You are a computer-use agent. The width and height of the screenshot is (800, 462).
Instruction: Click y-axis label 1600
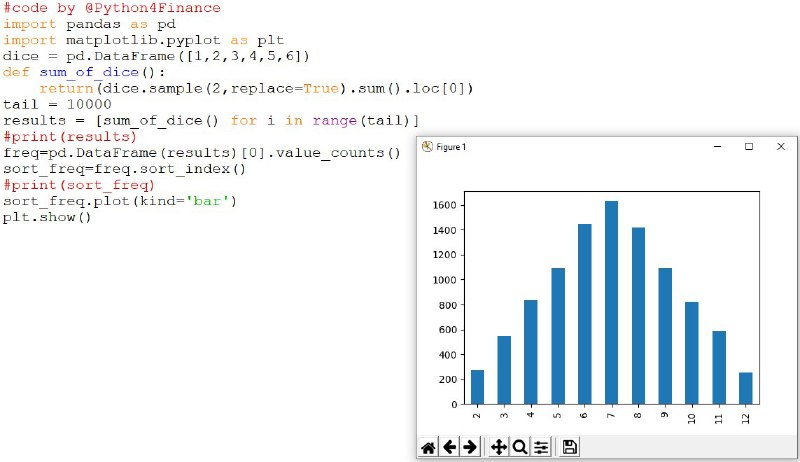coord(444,205)
